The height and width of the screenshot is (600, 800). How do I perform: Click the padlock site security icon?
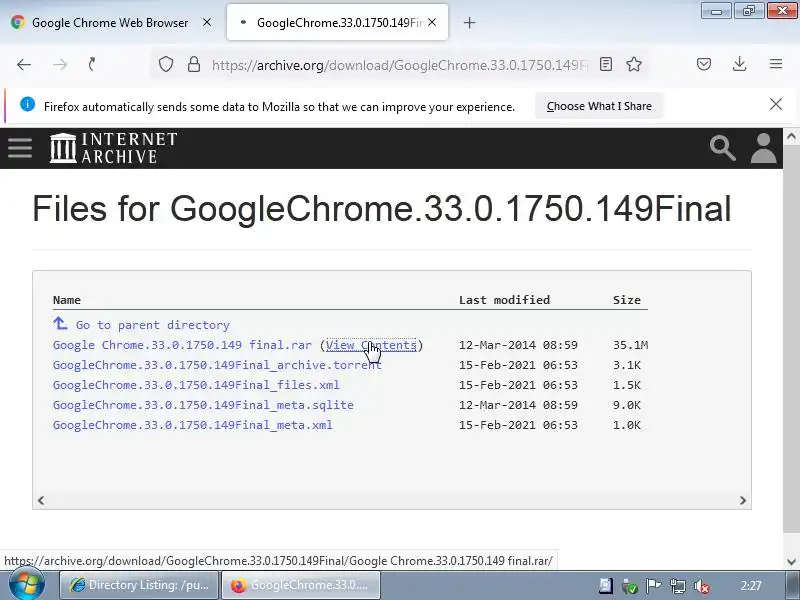194,64
